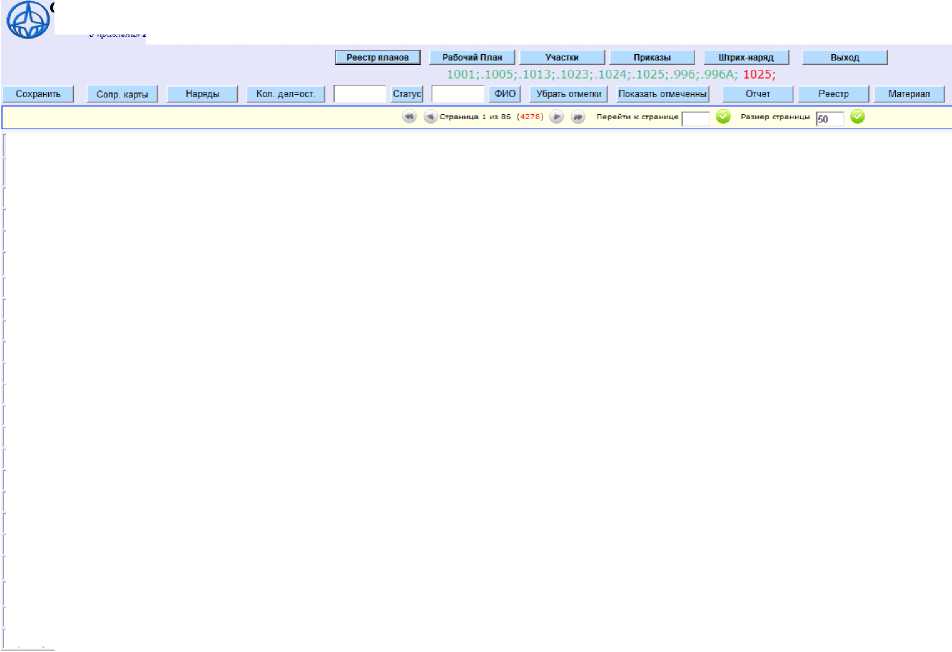This screenshot has width=952, height=652.
Task: Click the red (4276) record count
Action: (530, 117)
